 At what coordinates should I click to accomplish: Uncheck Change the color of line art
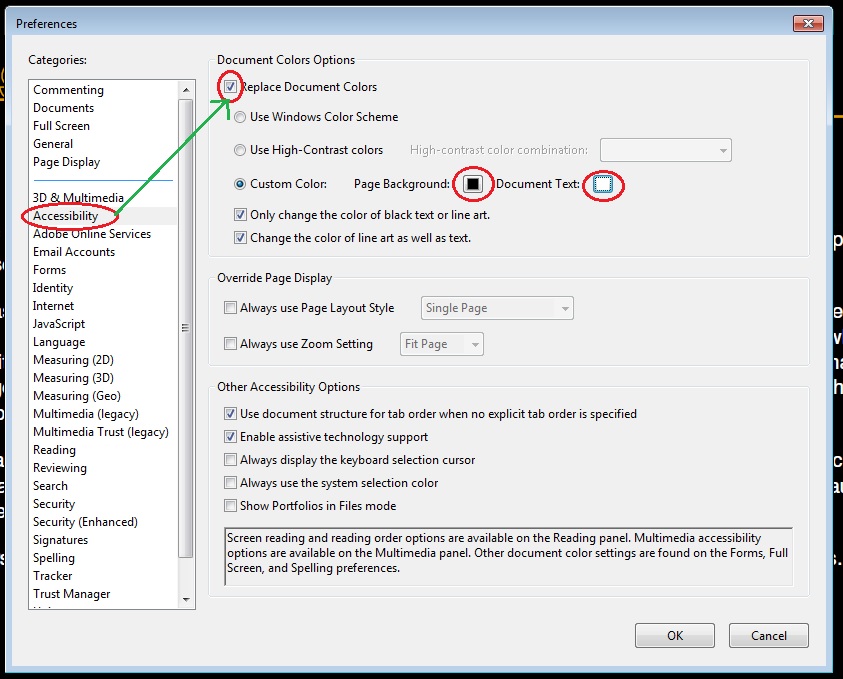(x=240, y=238)
